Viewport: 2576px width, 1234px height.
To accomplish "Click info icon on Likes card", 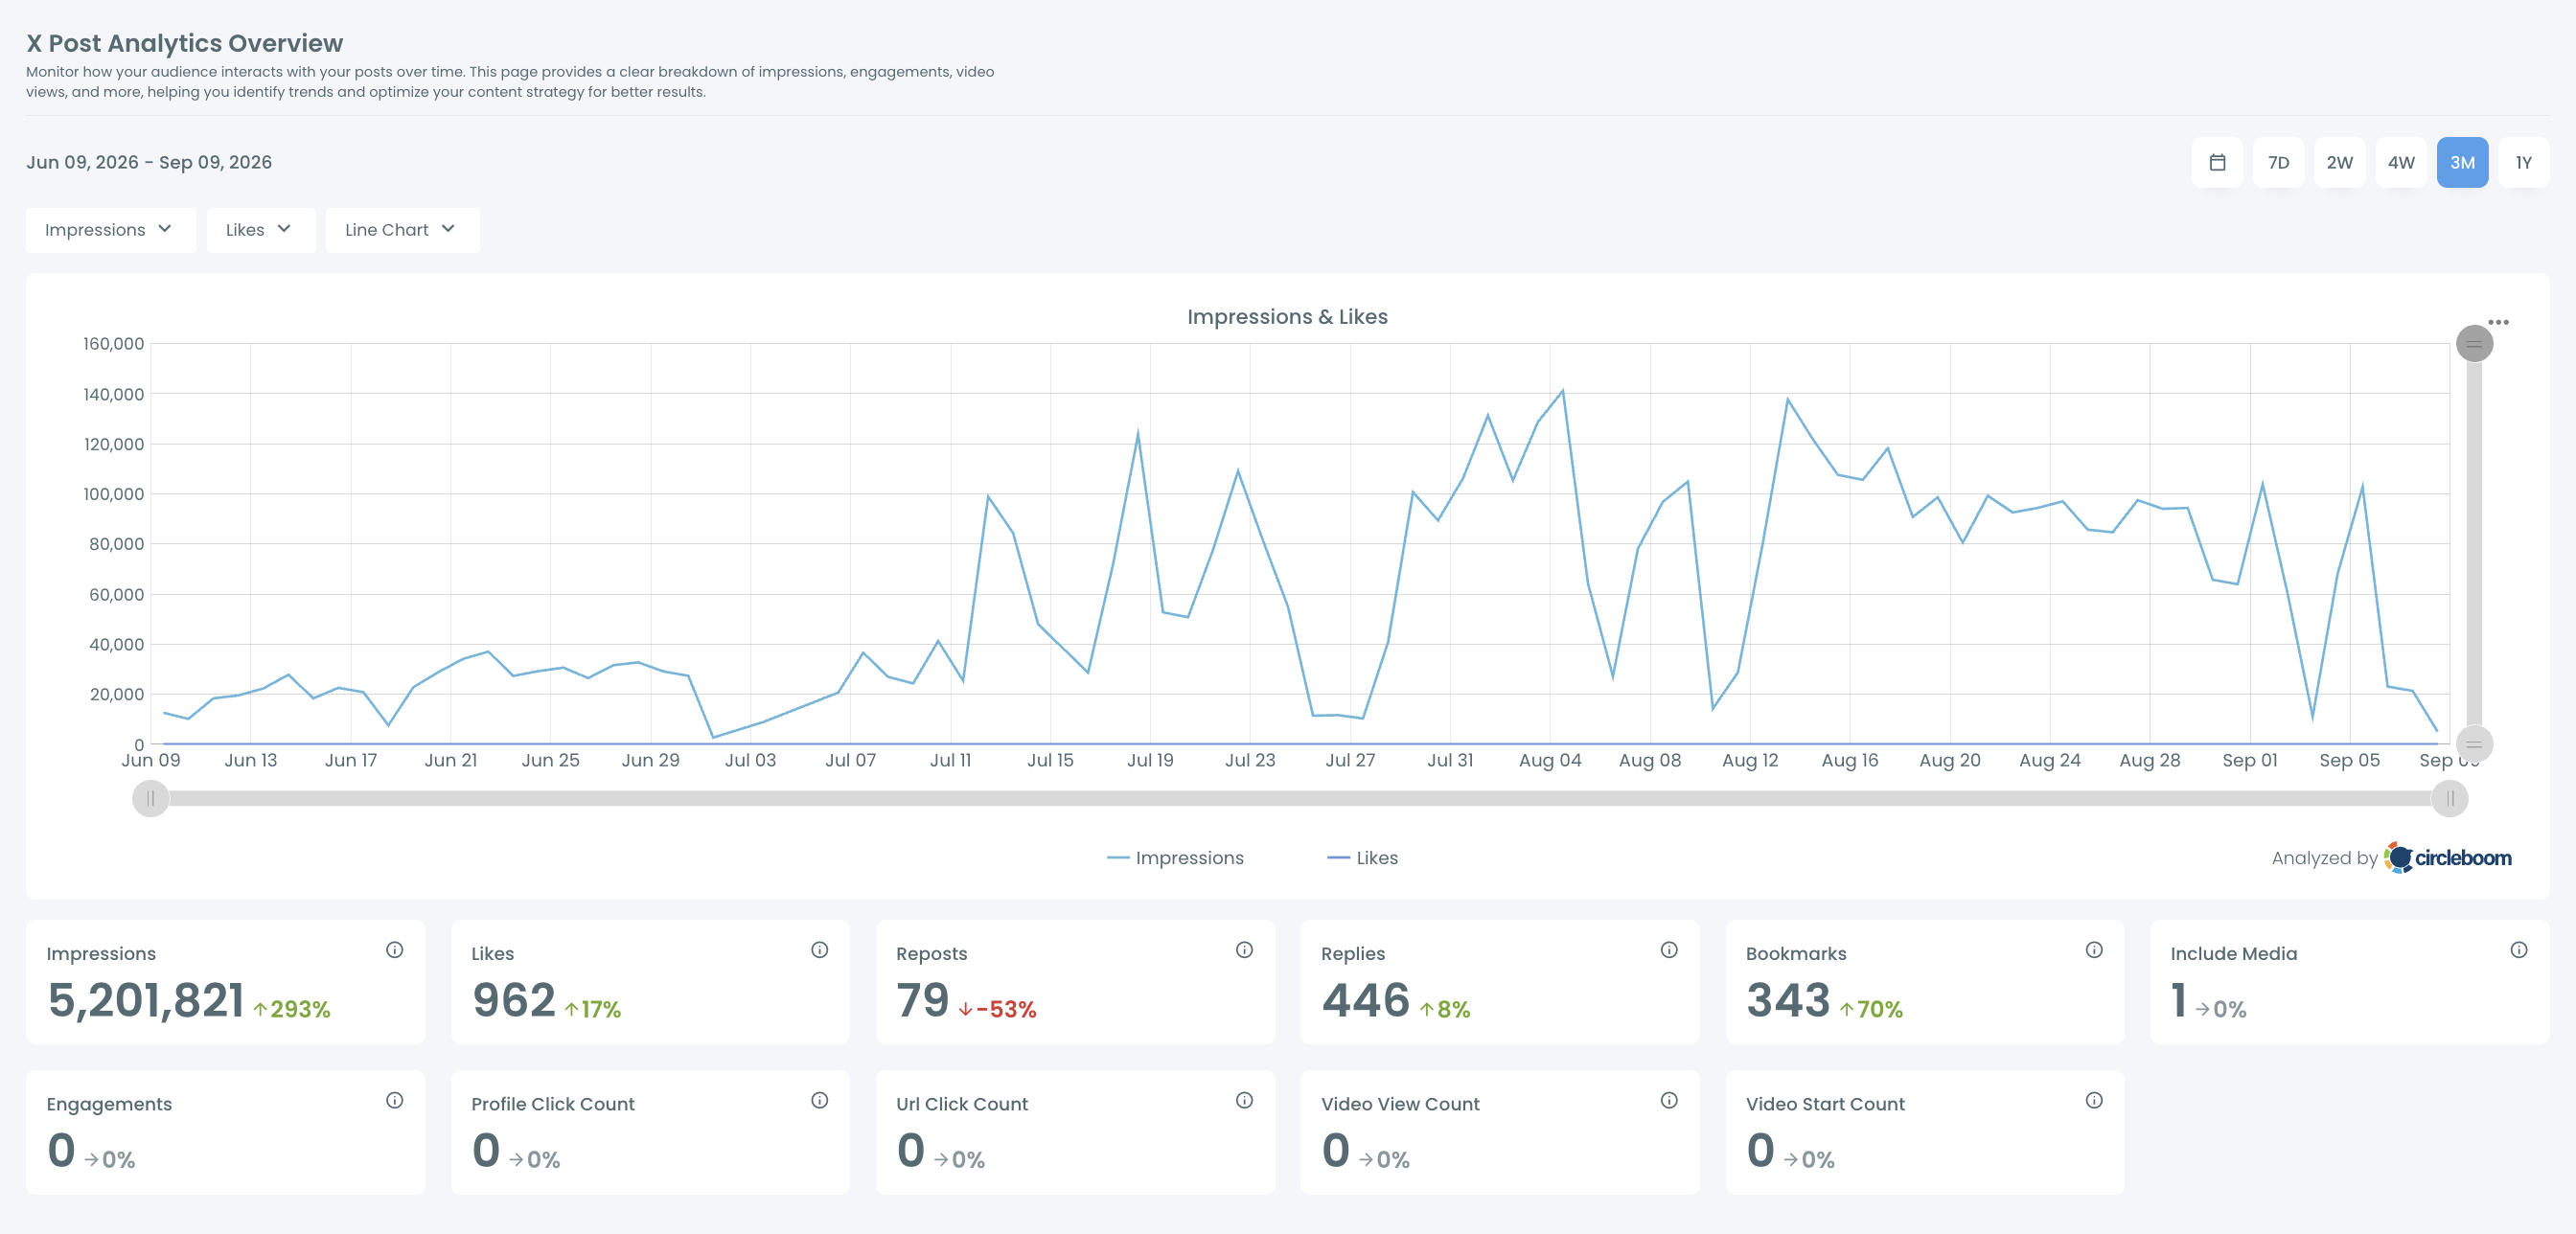I will pyautogui.click(x=820, y=950).
